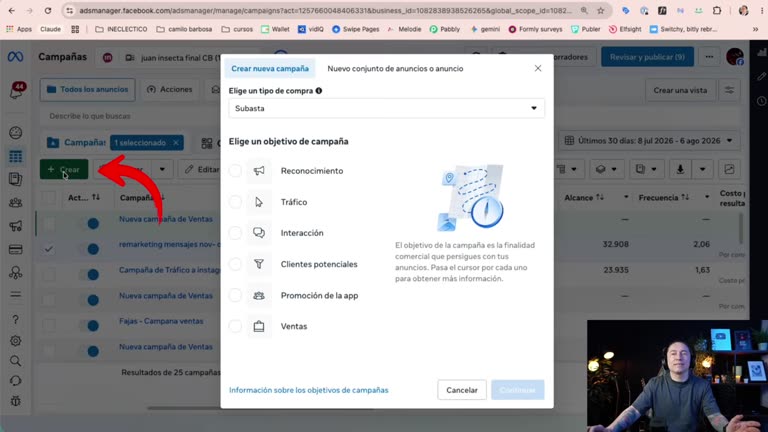This screenshot has height=432, width=768.
Task: Switch to Crear nueva campaña tab
Action: [270, 69]
